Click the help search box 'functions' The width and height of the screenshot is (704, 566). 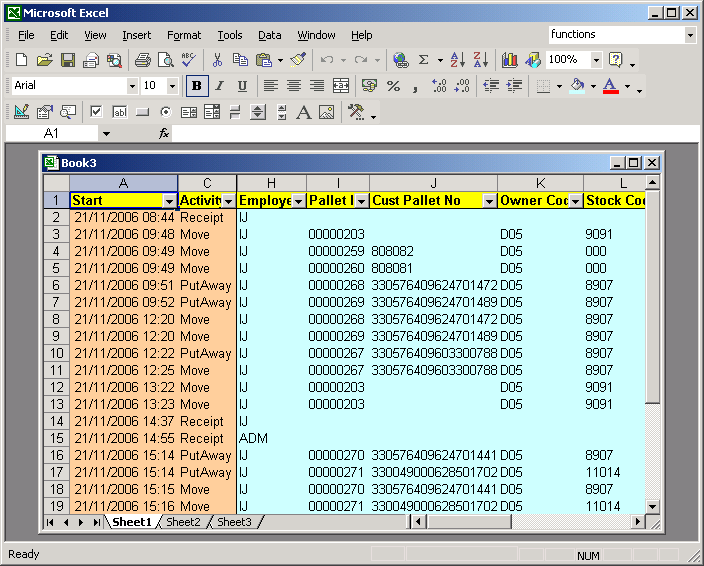[x=616, y=35]
